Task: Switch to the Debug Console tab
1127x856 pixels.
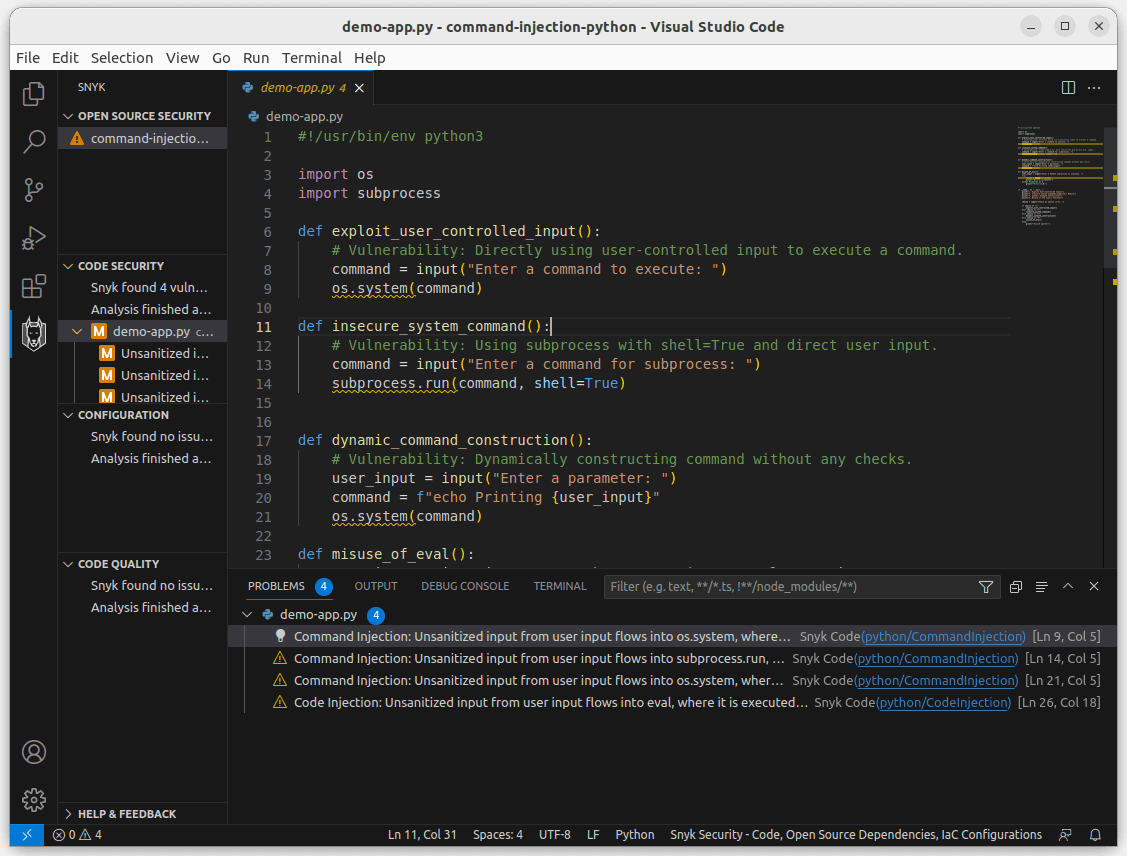Action: [464, 586]
